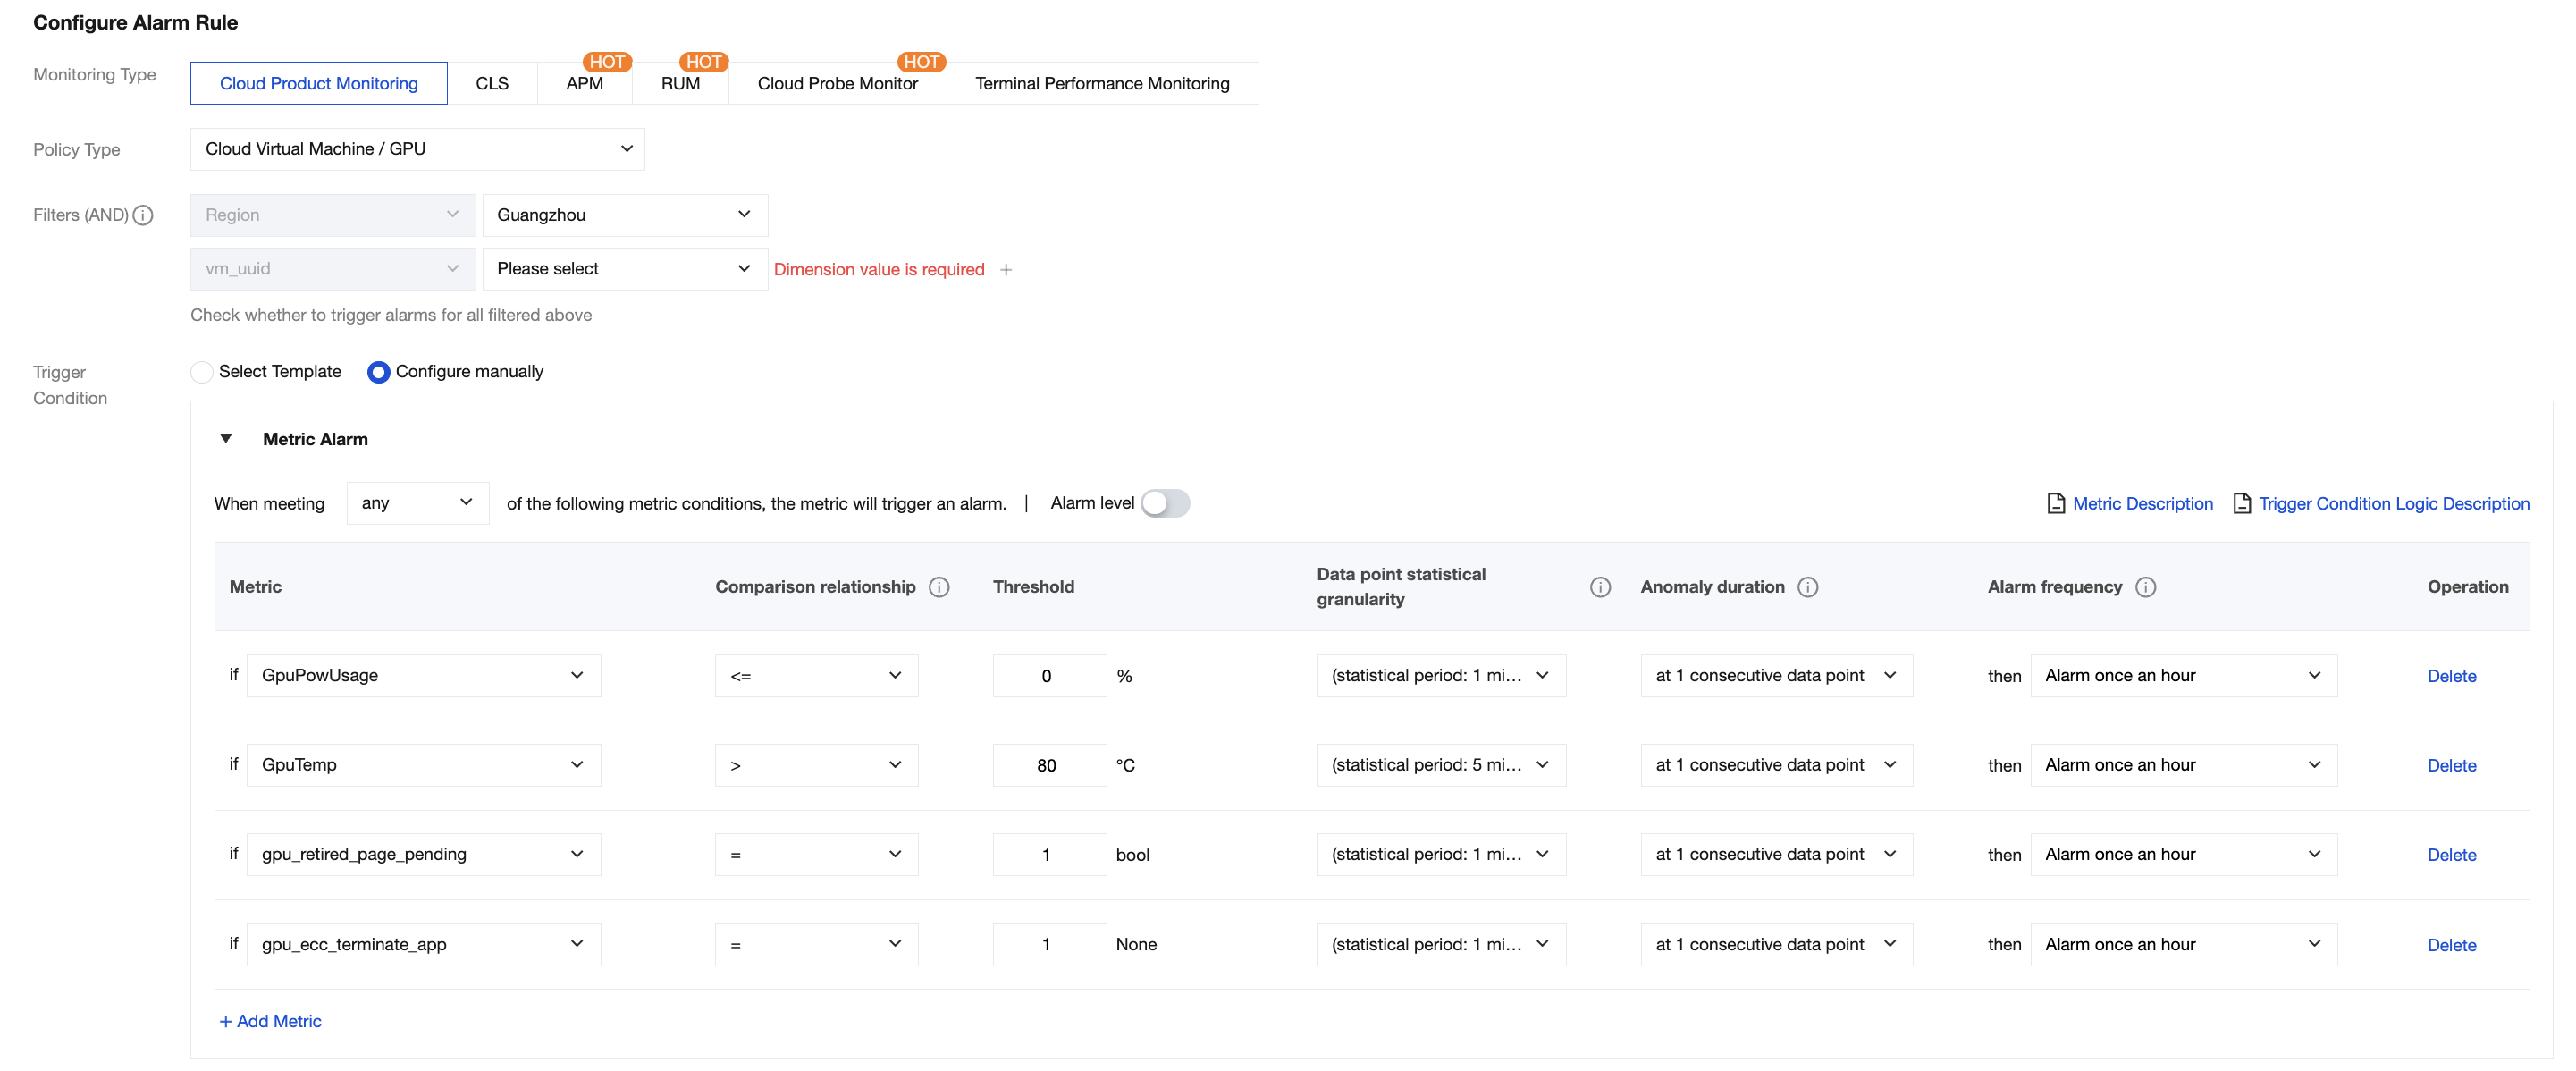The width and height of the screenshot is (2576, 1071).
Task: Click Comparison relationship info icon
Action: click(x=938, y=587)
